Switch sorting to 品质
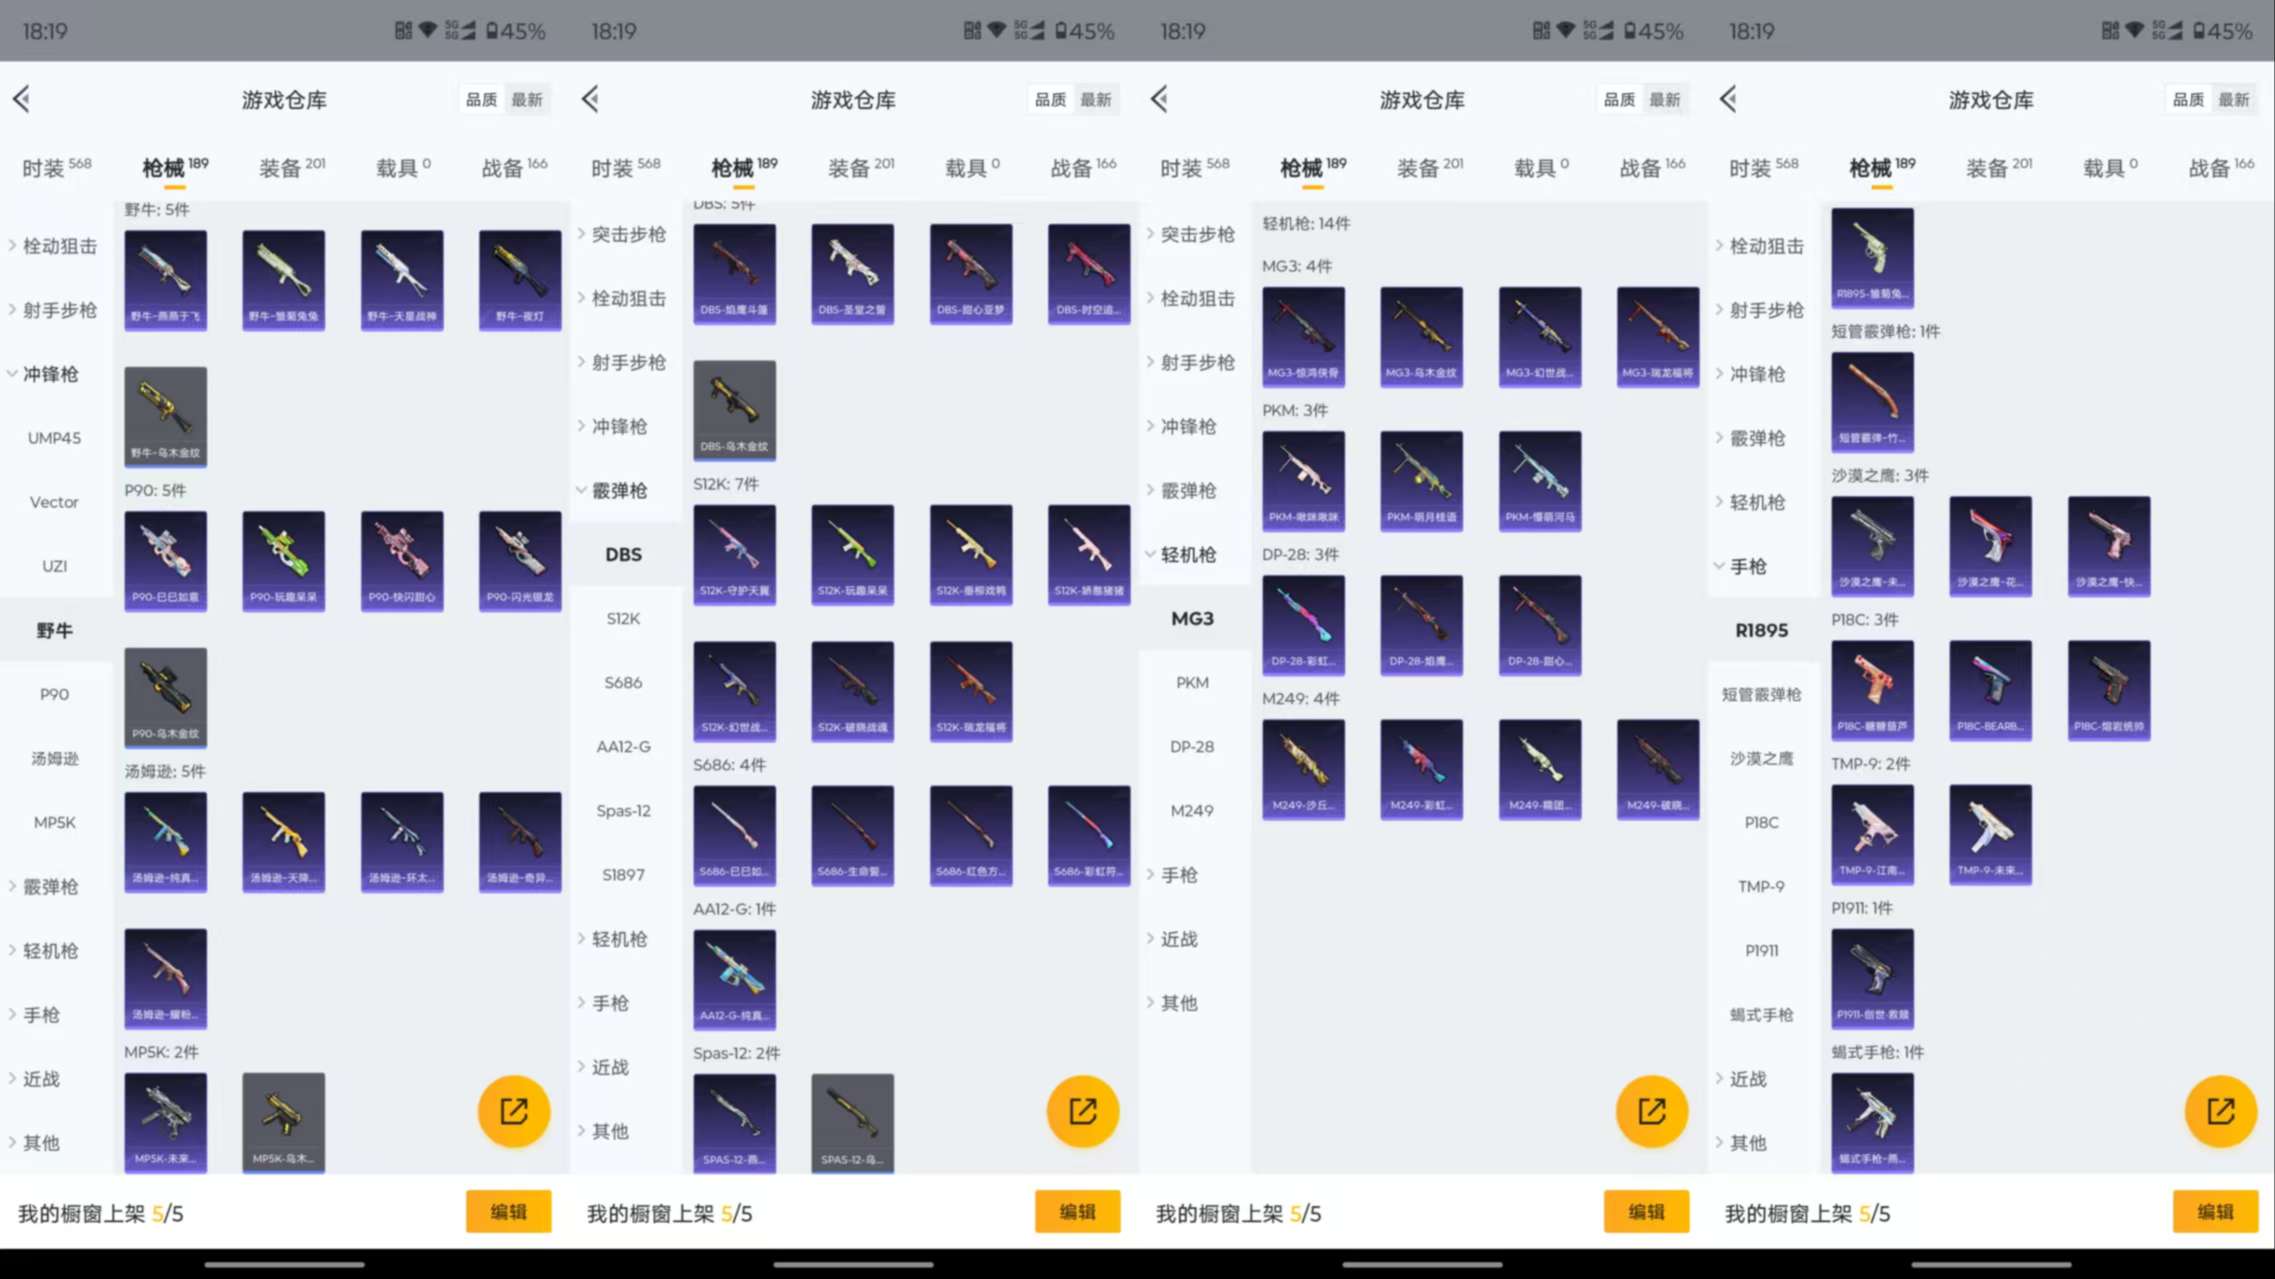Screen dimensions: 2275x1279 481,99
